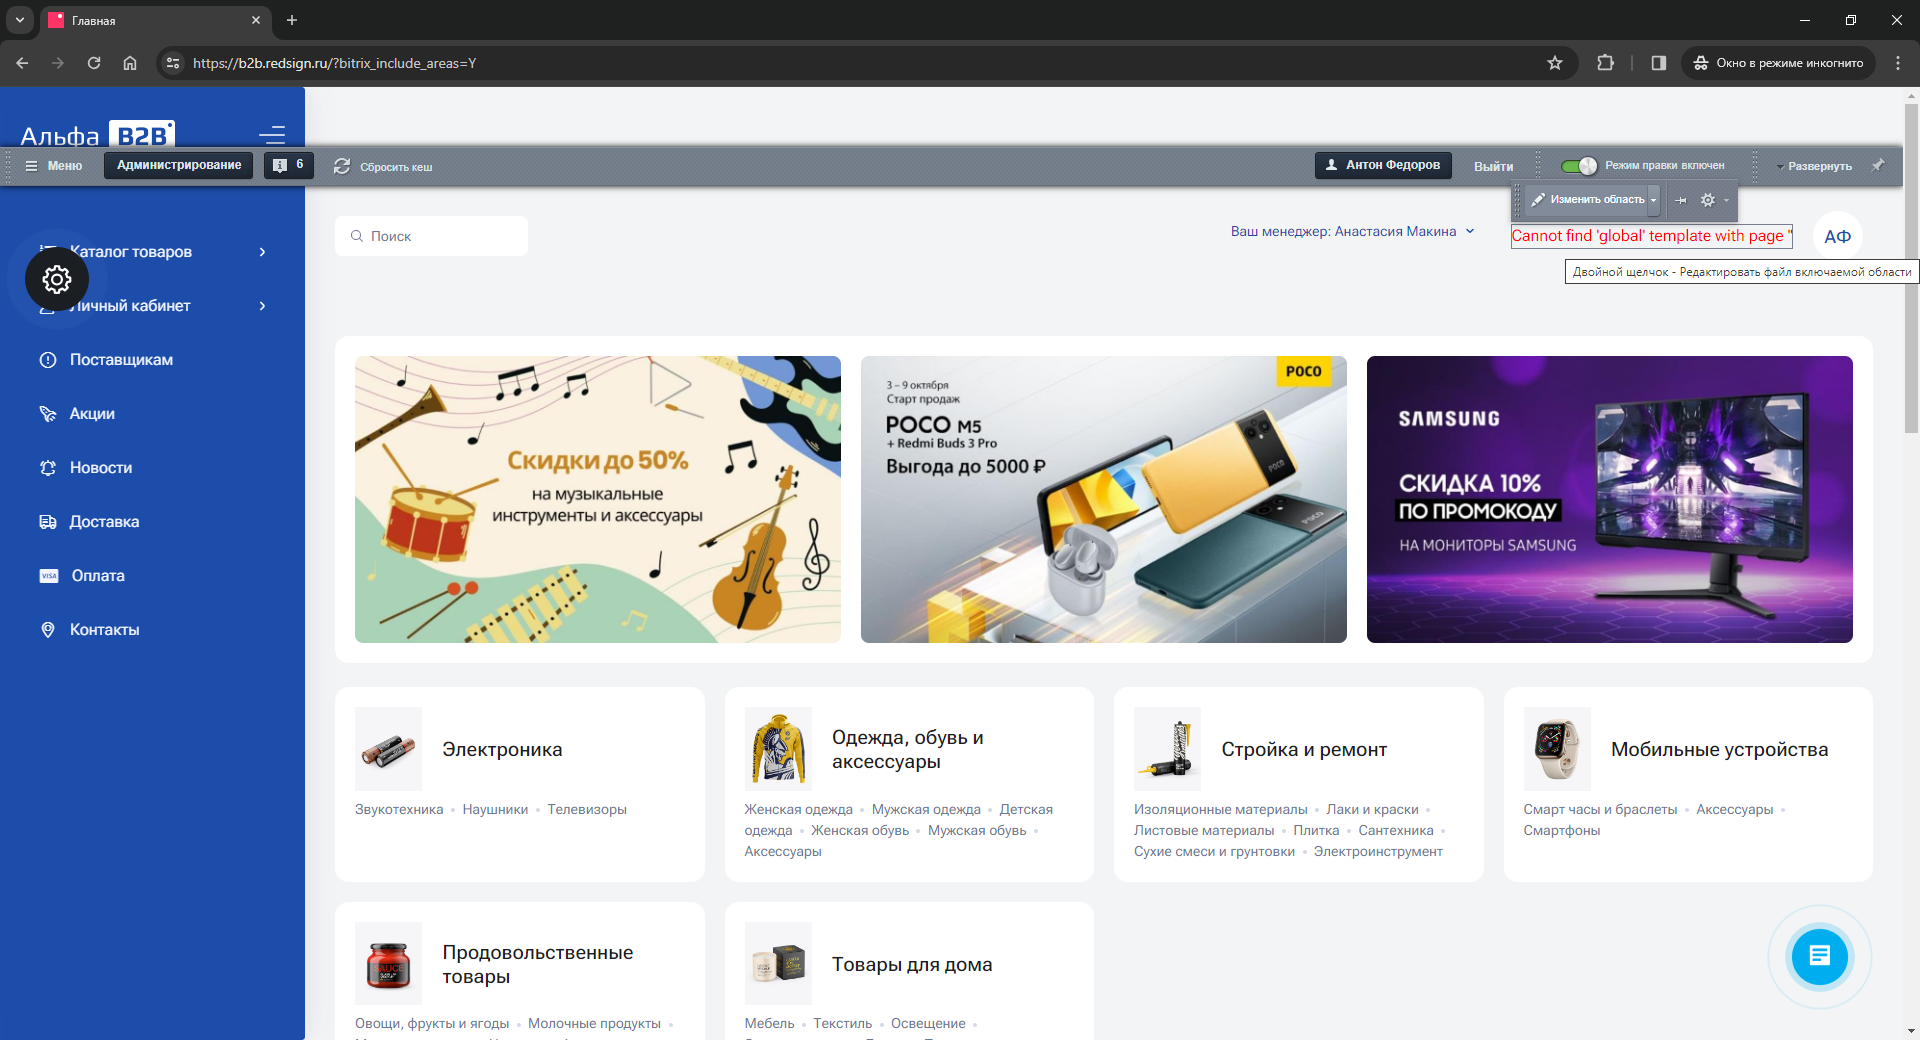
Task: Click the browser bookmark star icon
Action: 1554,63
